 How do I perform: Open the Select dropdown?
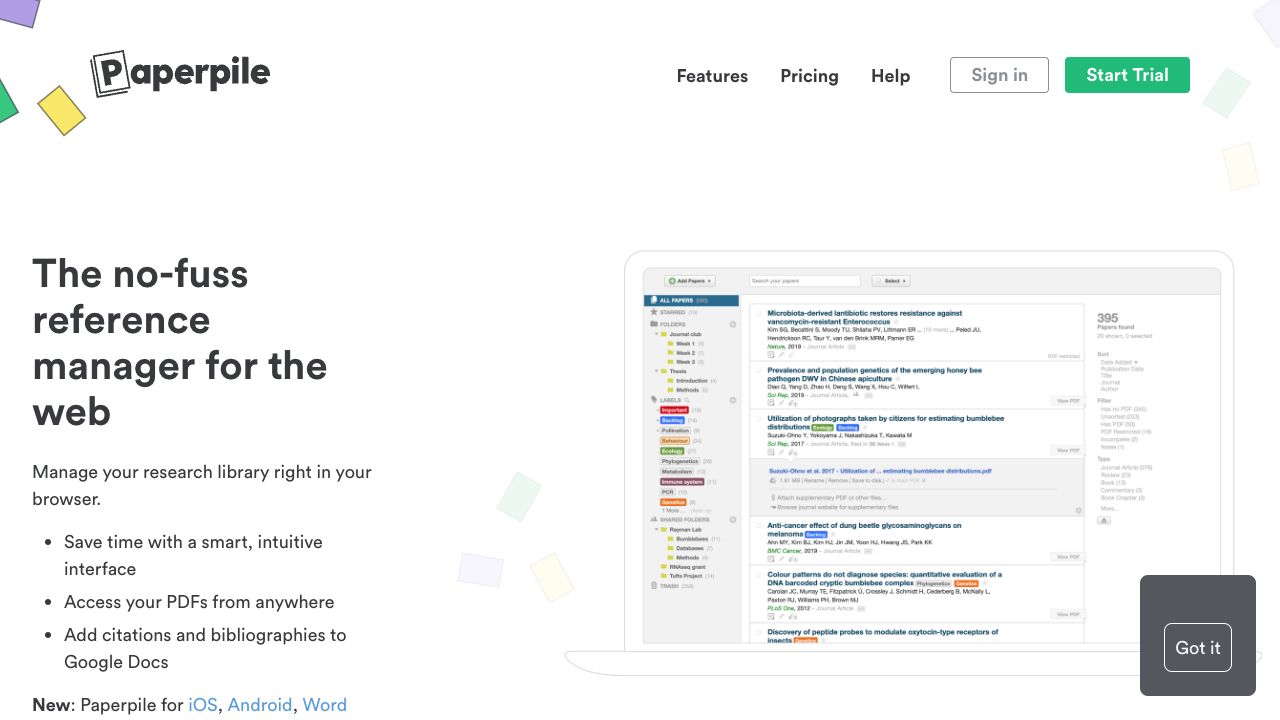coord(890,281)
